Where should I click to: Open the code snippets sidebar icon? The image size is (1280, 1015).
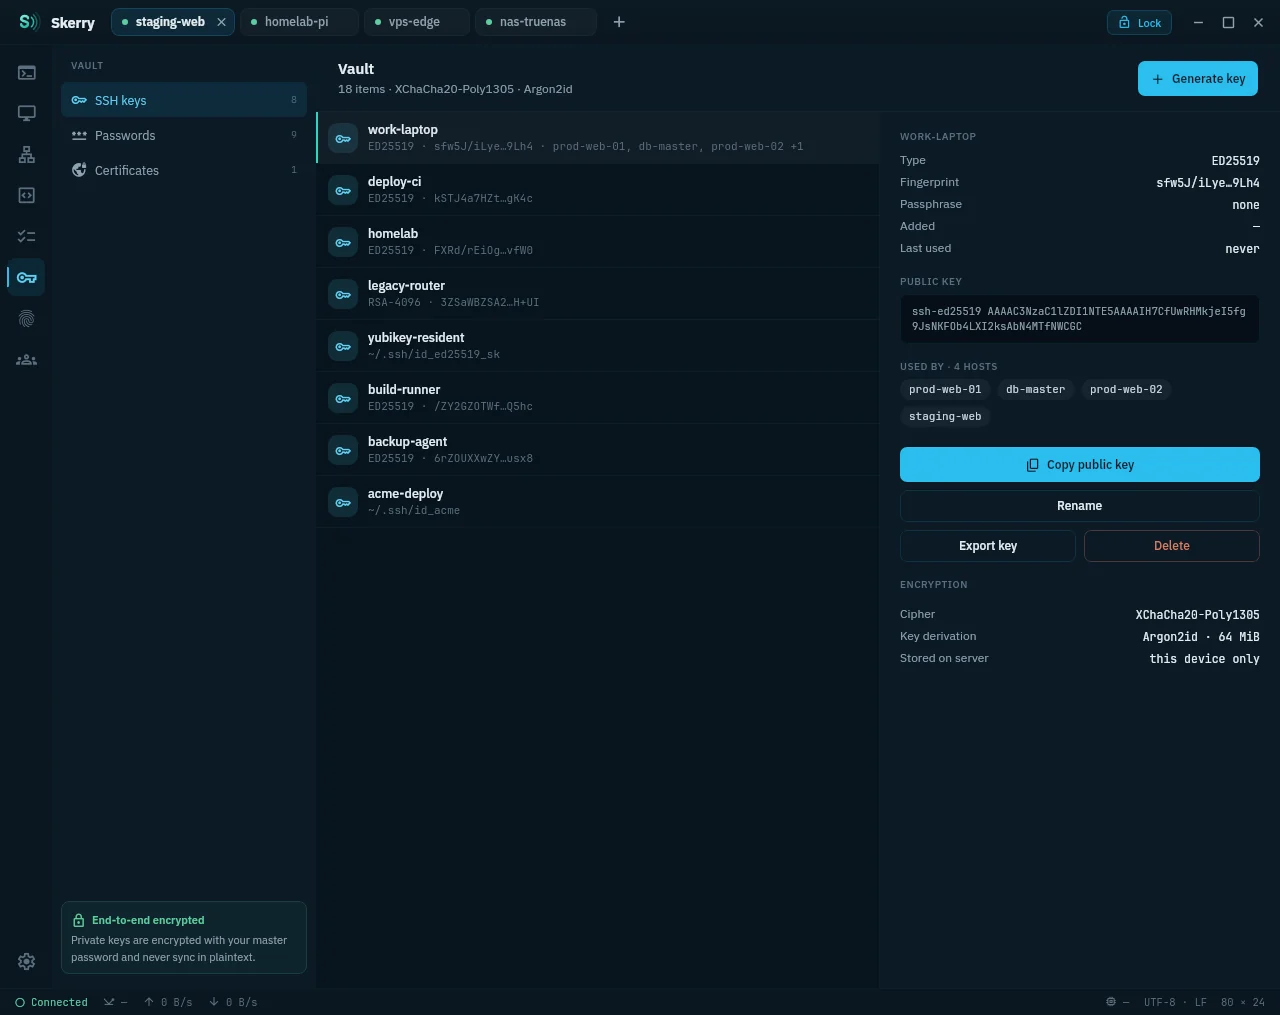click(27, 195)
